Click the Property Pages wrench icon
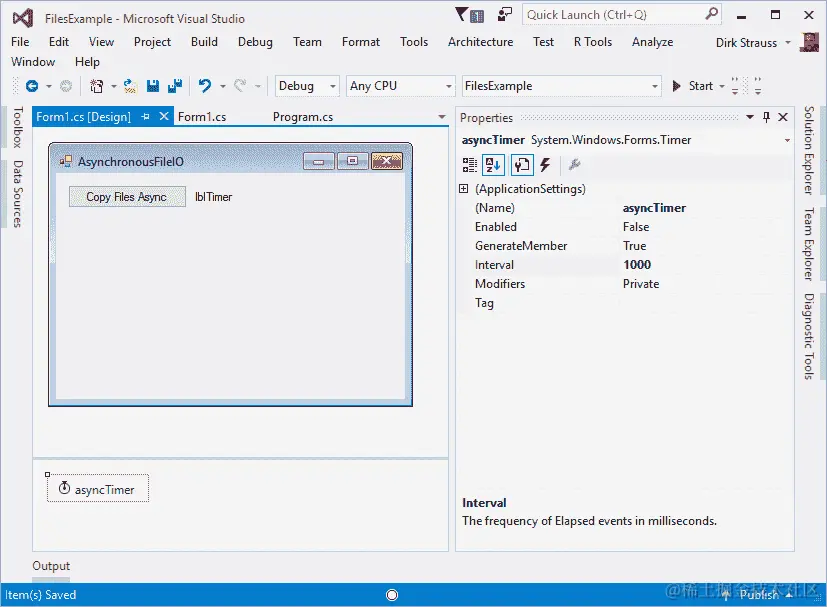 (x=574, y=165)
